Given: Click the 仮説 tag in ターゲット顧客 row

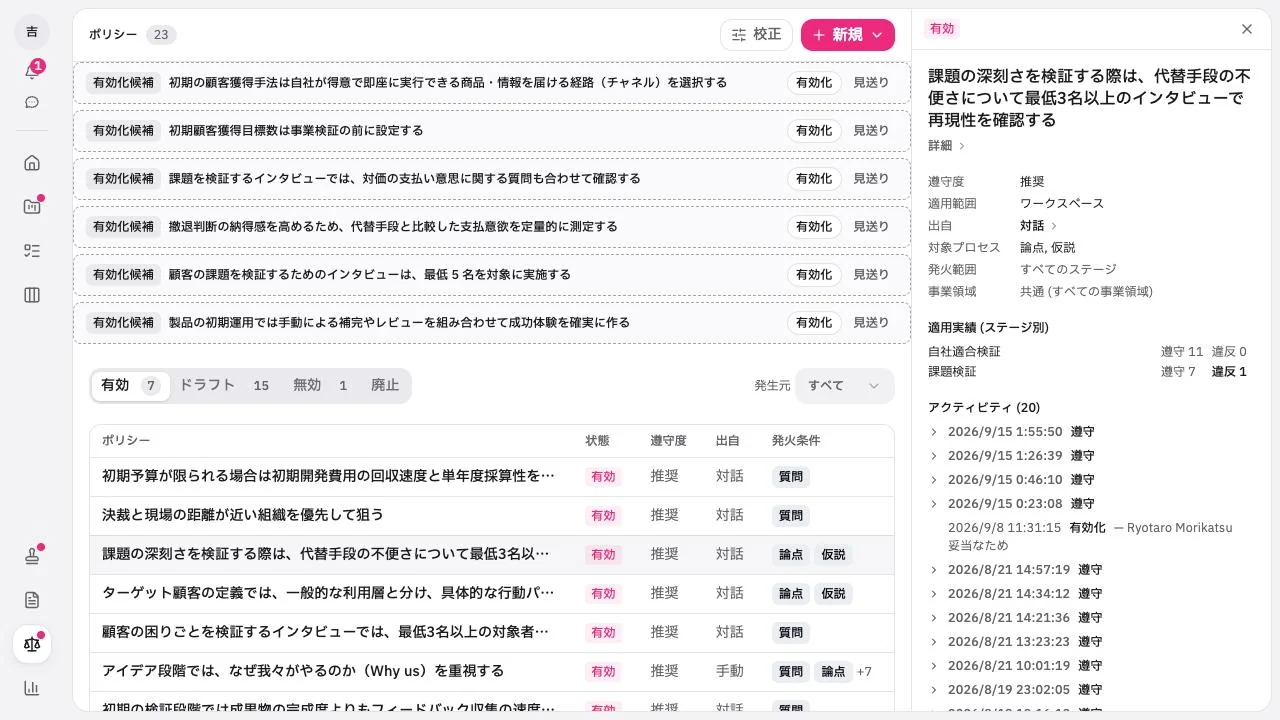Looking at the screenshot, I should [833, 594].
